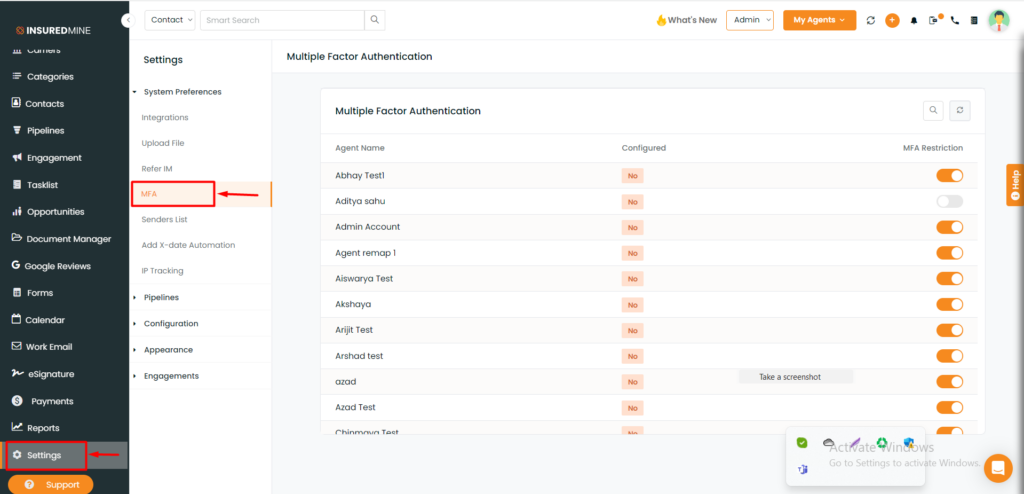Image resolution: width=1024 pixels, height=494 pixels.
Task: Open IP Tracking settings page
Action: click(x=163, y=271)
